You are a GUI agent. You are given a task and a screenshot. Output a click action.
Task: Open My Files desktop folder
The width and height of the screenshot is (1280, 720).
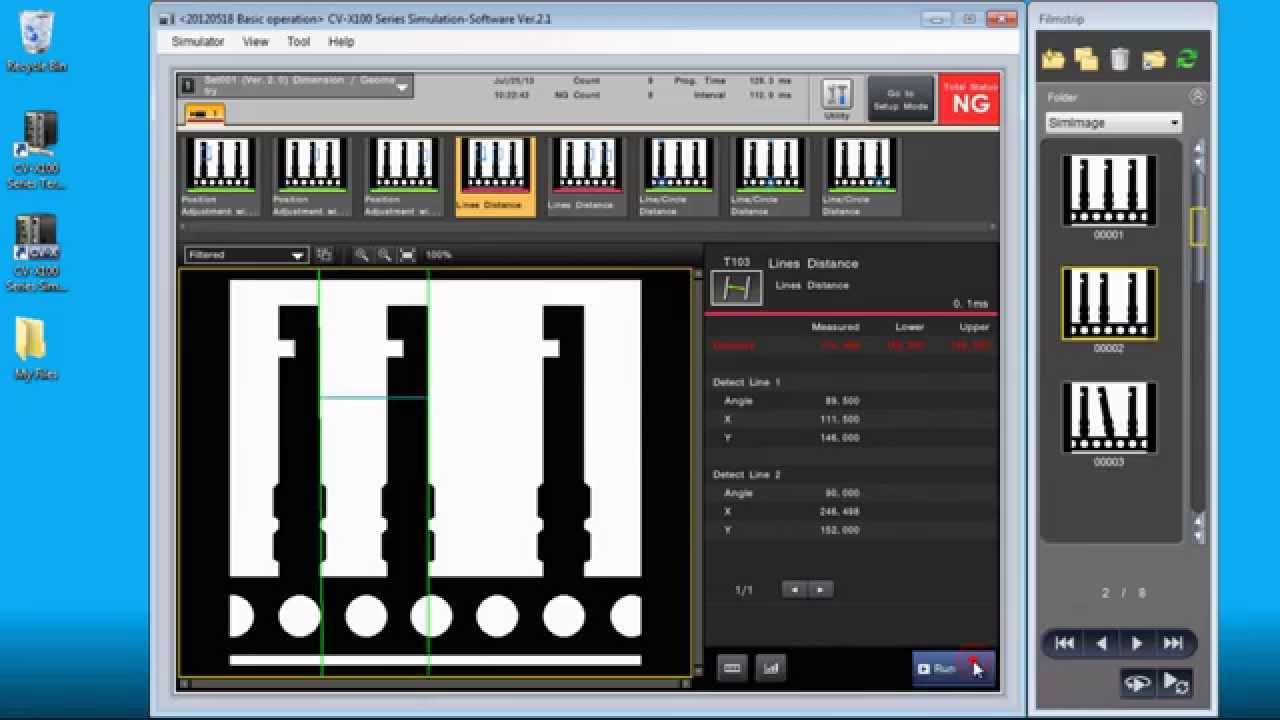[x=36, y=349]
